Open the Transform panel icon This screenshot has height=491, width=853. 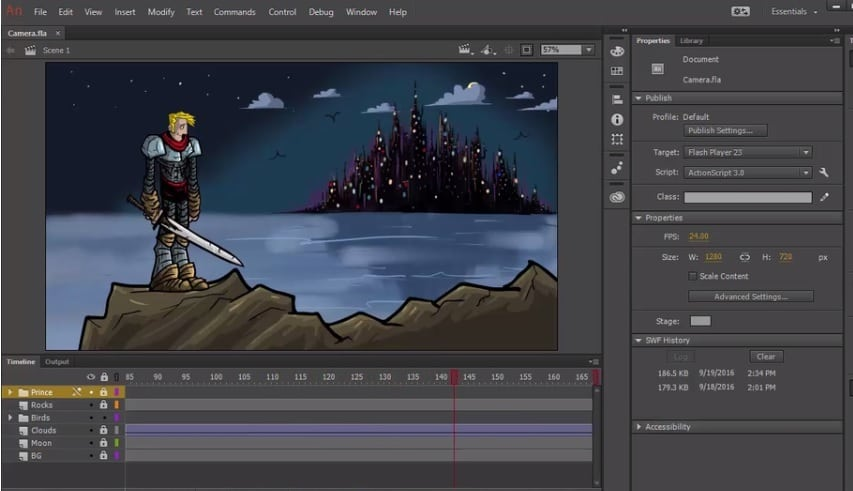point(617,139)
